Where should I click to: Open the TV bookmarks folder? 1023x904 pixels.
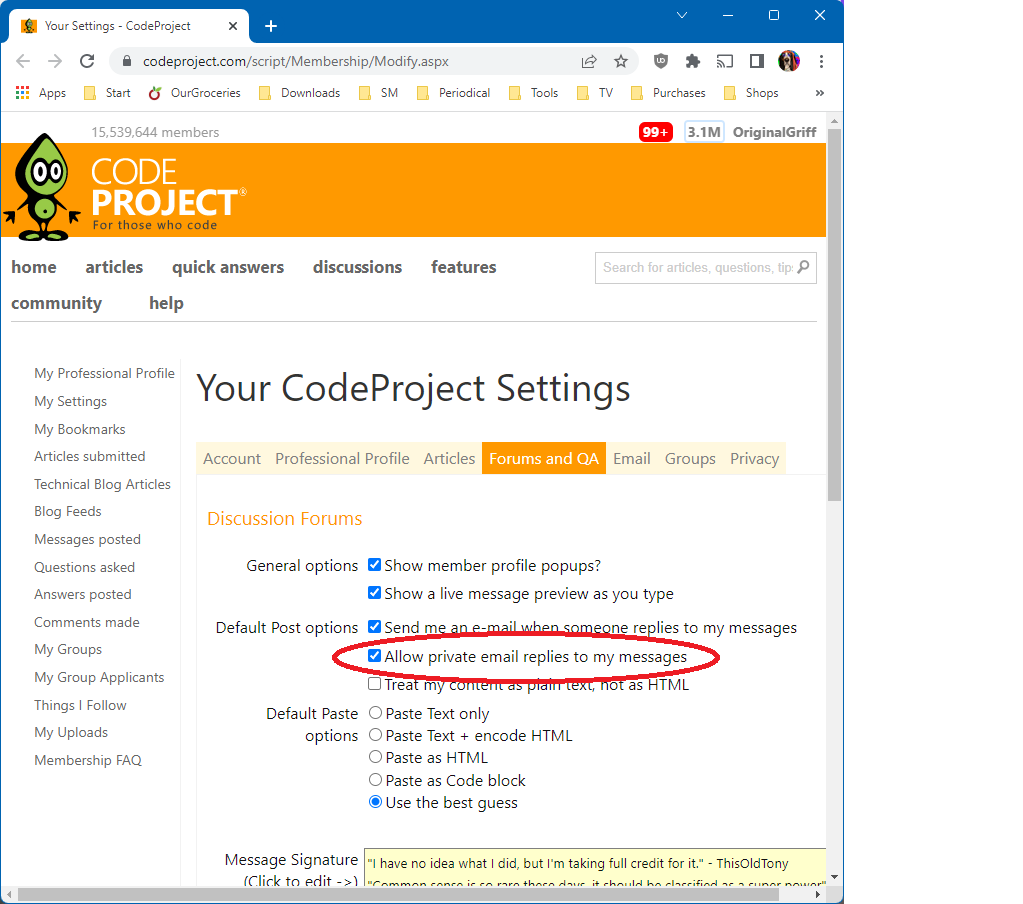pyautogui.click(x=595, y=93)
